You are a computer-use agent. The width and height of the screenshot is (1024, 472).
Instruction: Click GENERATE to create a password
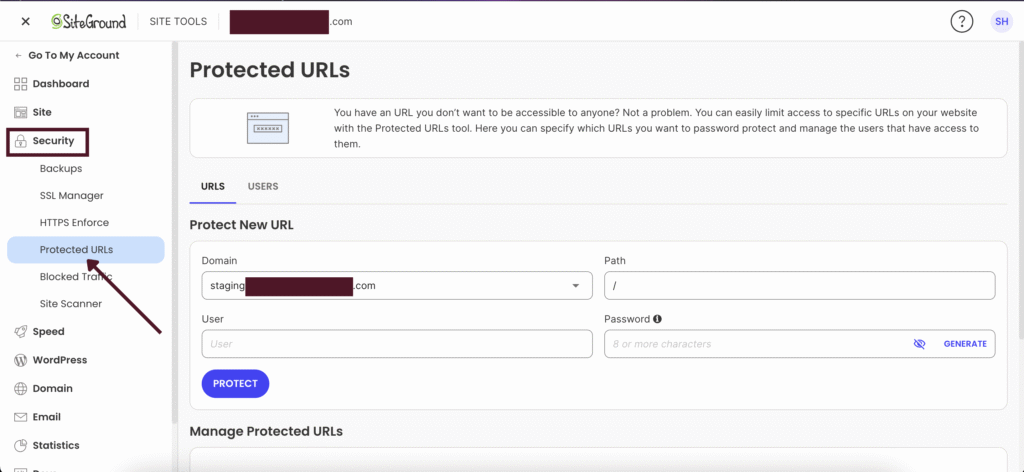click(965, 344)
